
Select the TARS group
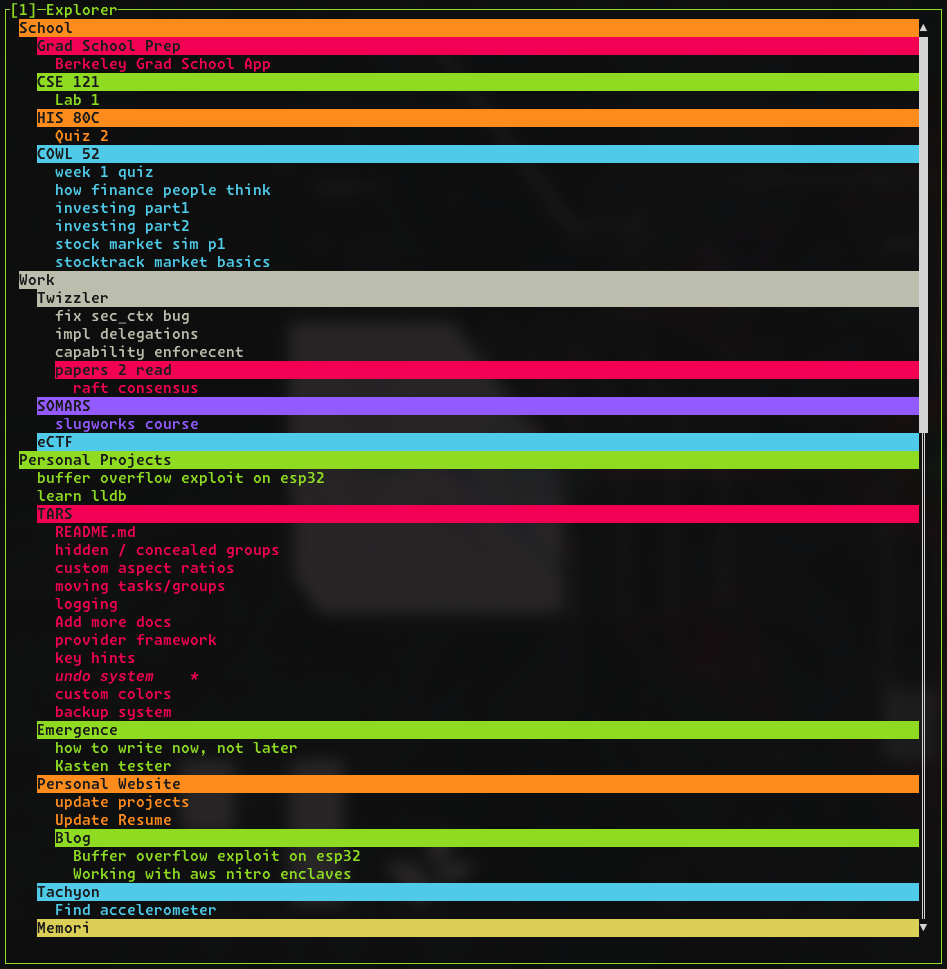478,514
